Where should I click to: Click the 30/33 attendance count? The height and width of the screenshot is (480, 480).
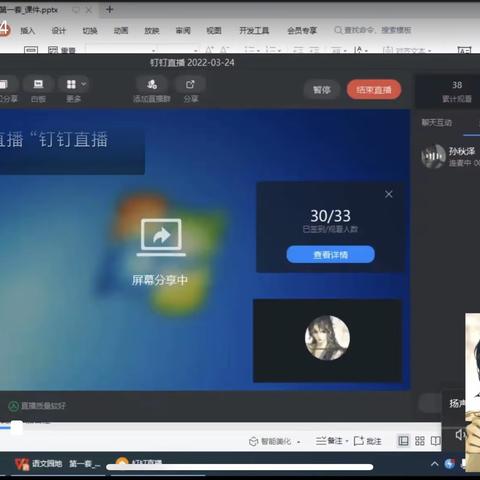[x=330, y=216]
